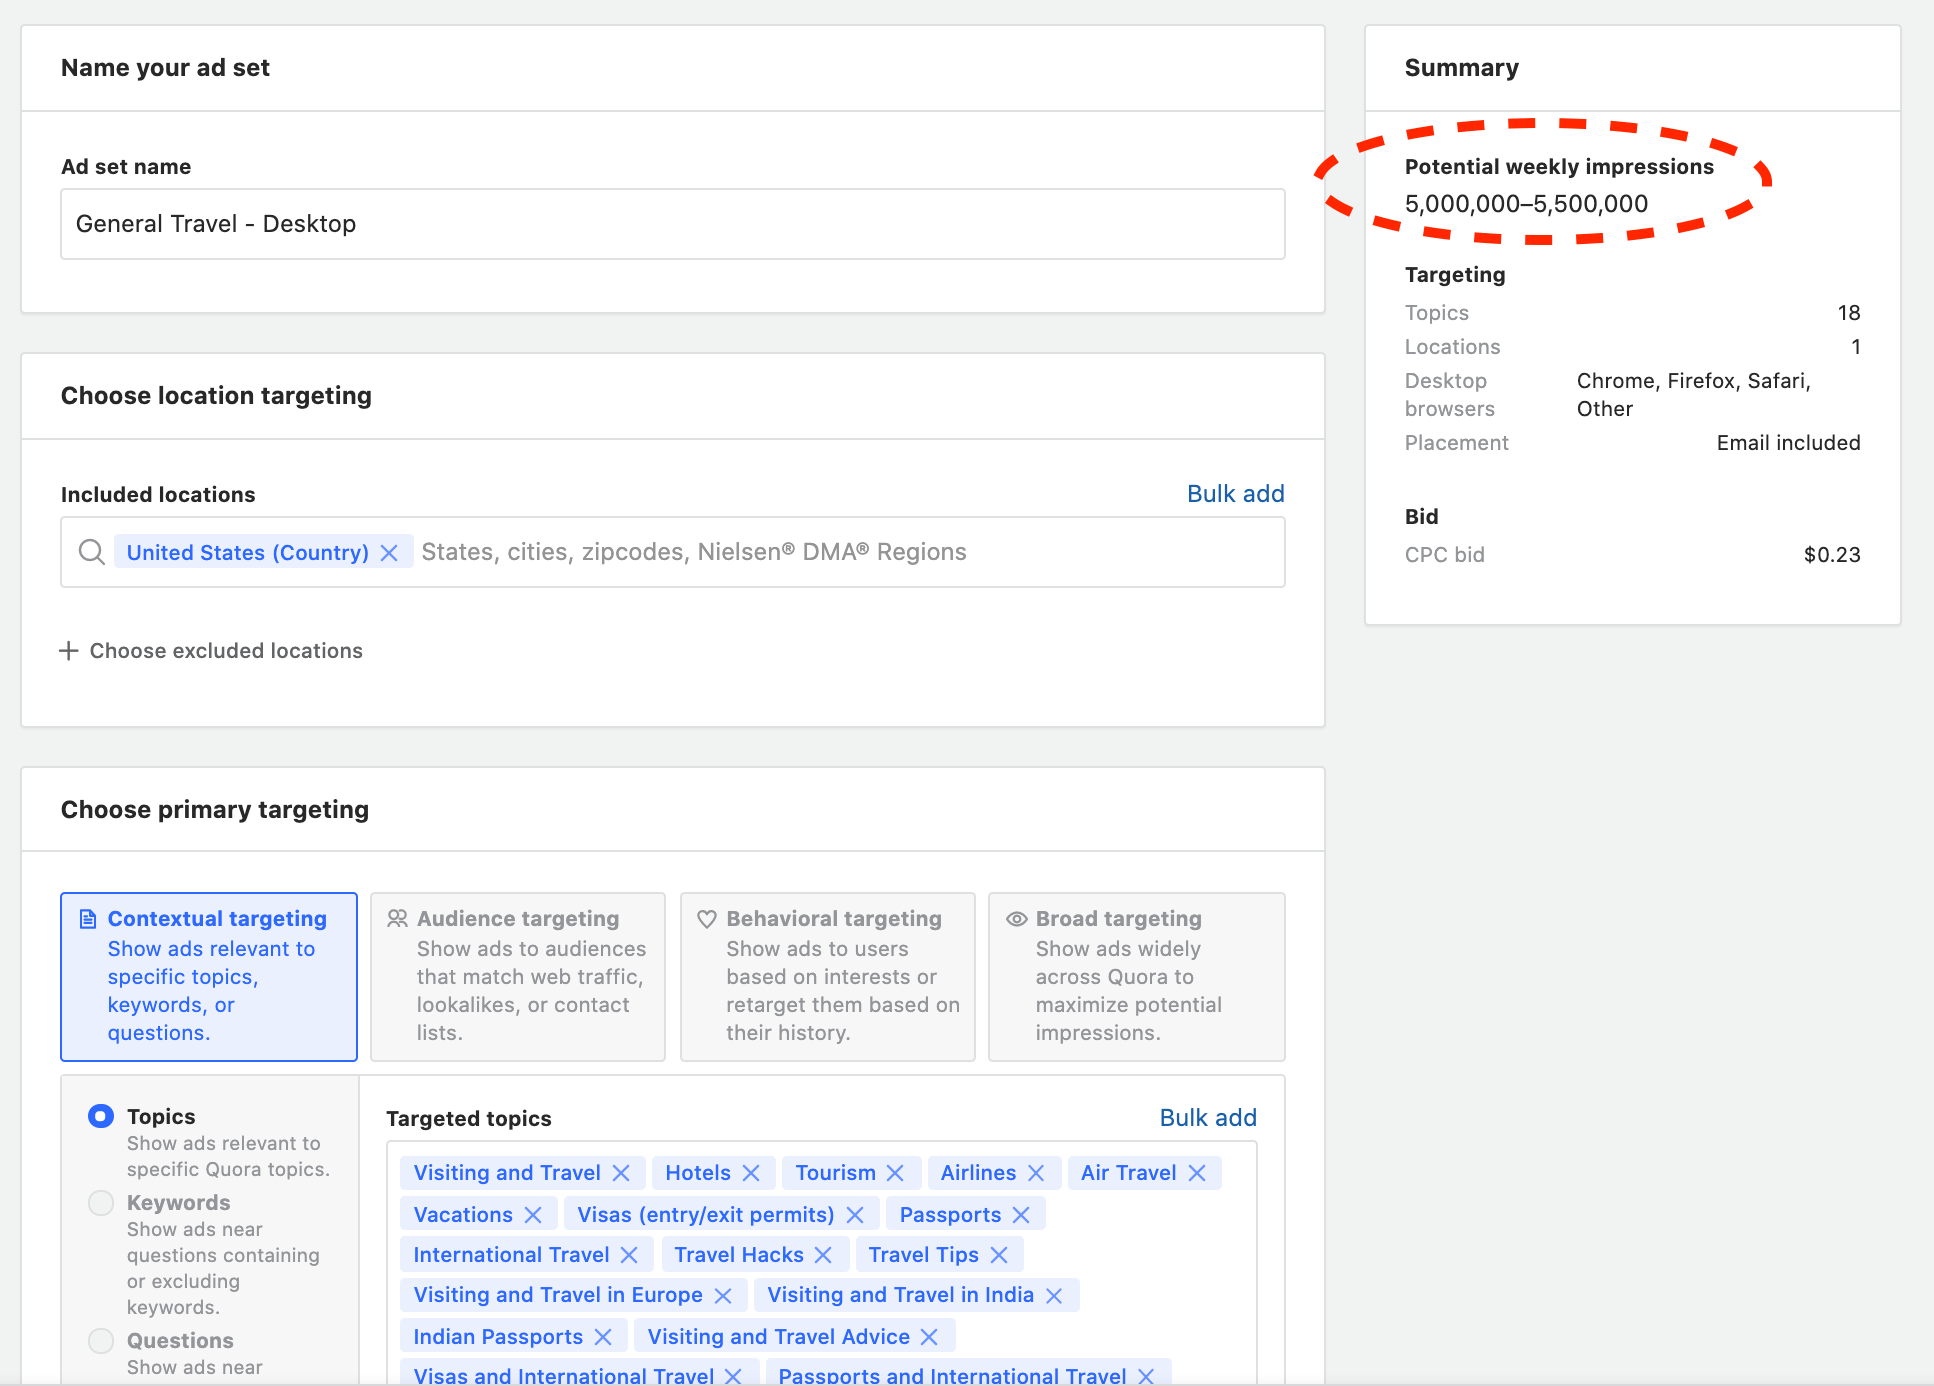Switch to Behavioral targeting
Viewport: 1934px width, 1386px height.
pos(827,976)
